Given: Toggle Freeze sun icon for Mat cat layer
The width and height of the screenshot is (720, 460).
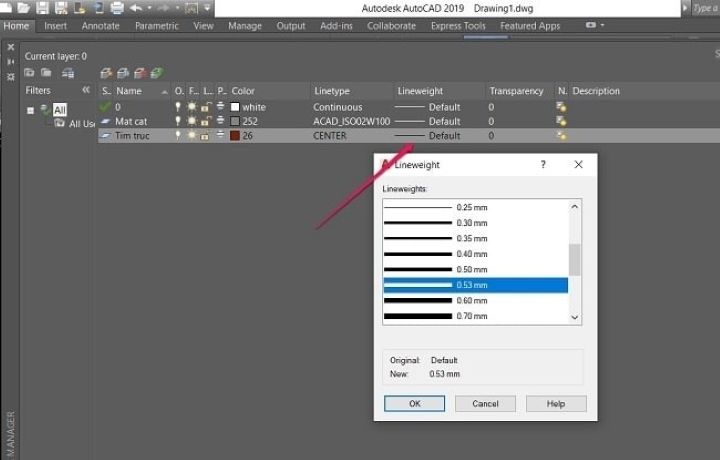Looking at the screenshot, I should point(191,121).
